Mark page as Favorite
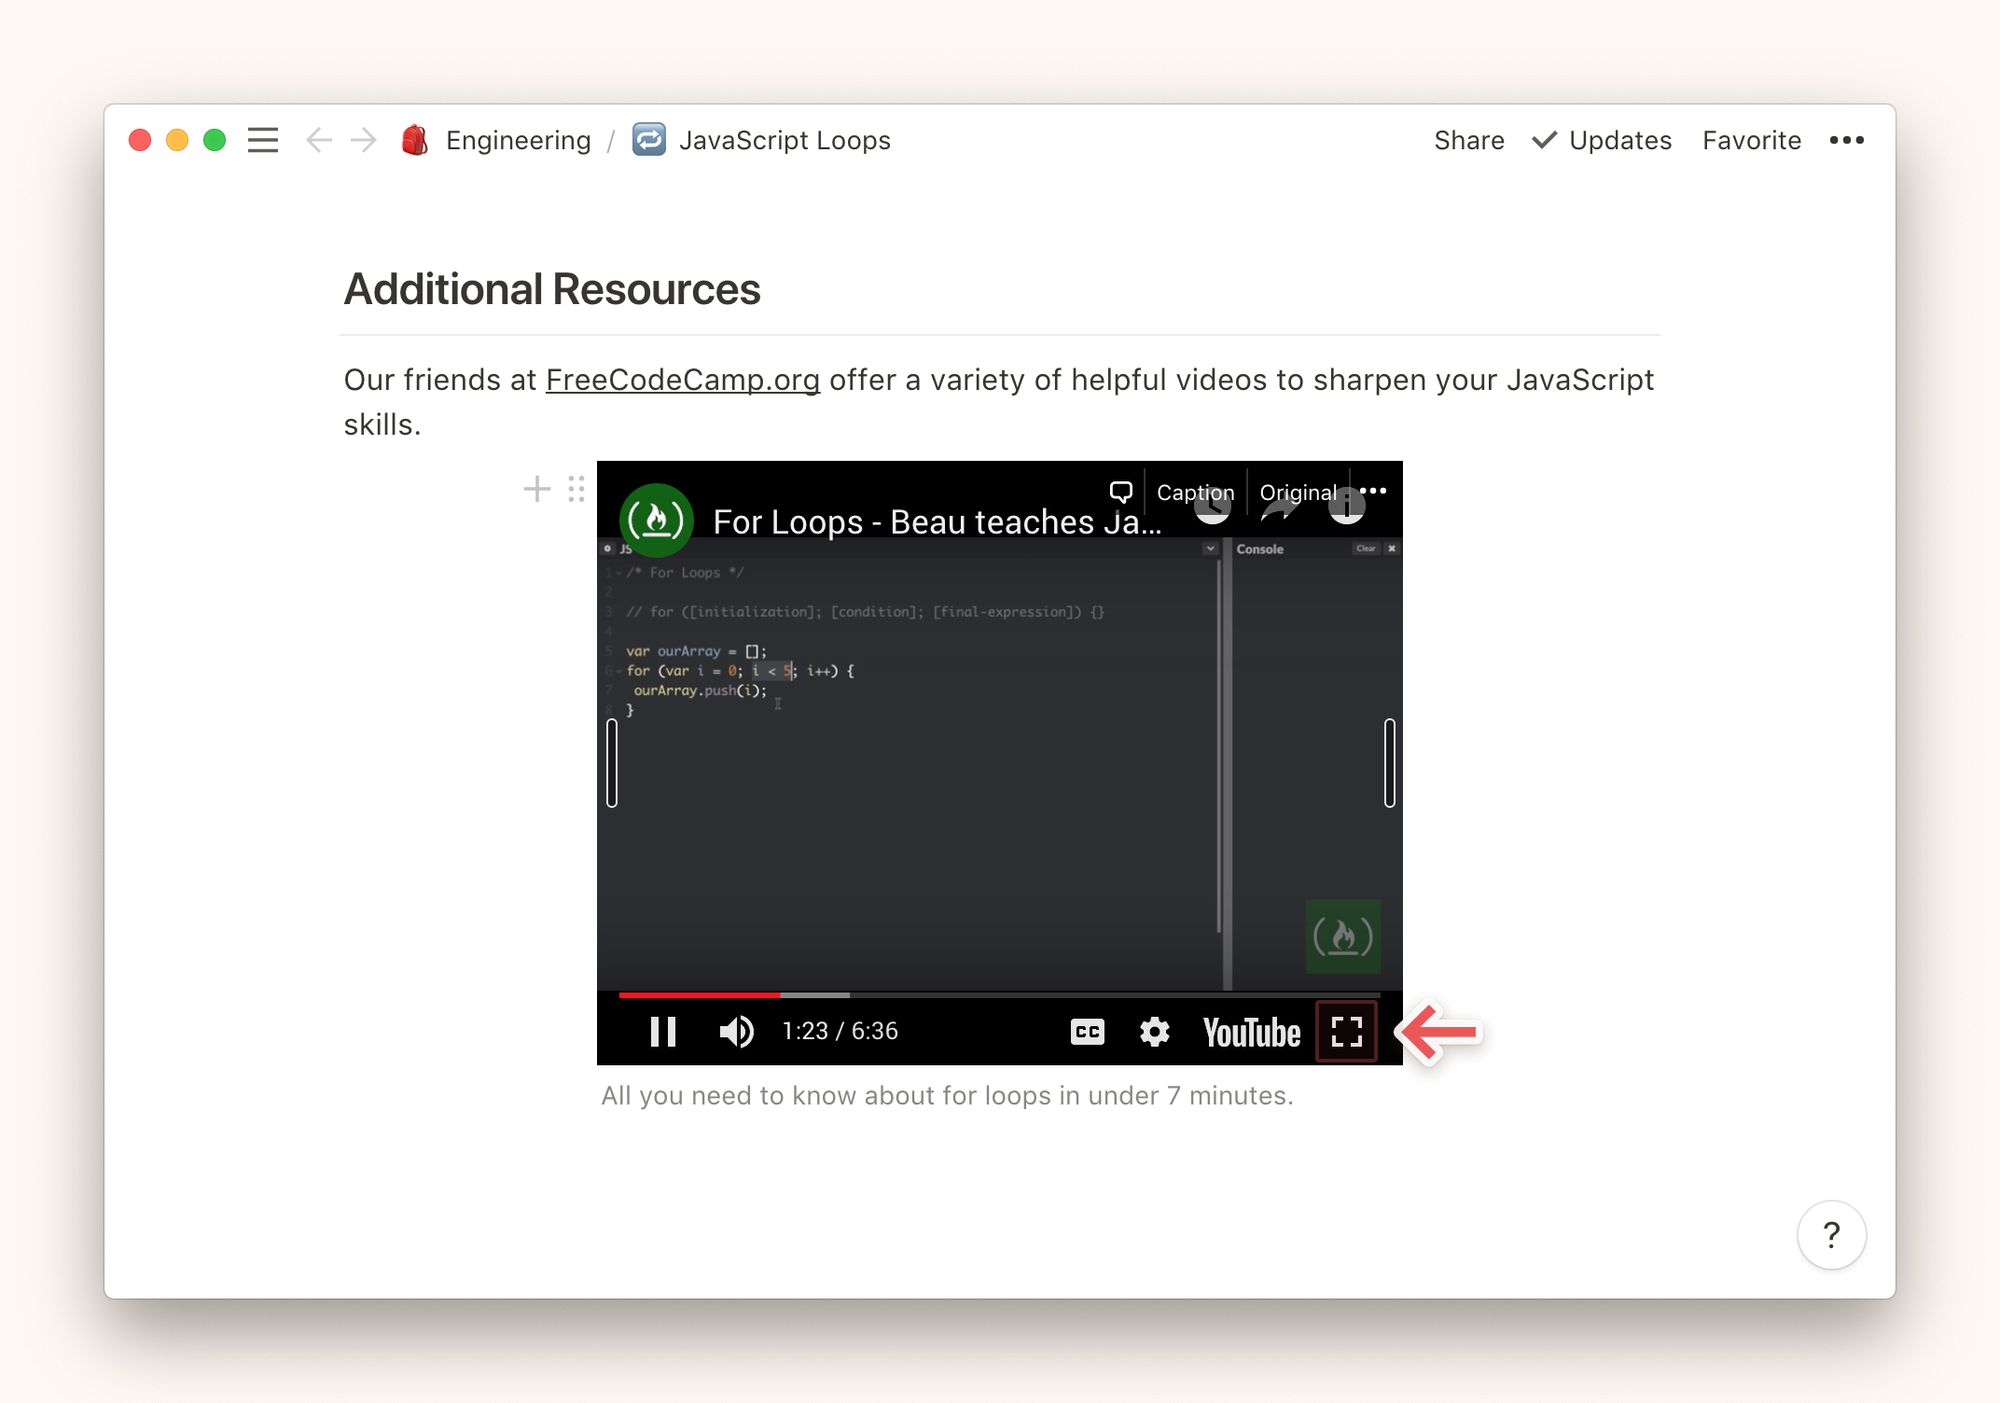 [x=1751, y=140]
